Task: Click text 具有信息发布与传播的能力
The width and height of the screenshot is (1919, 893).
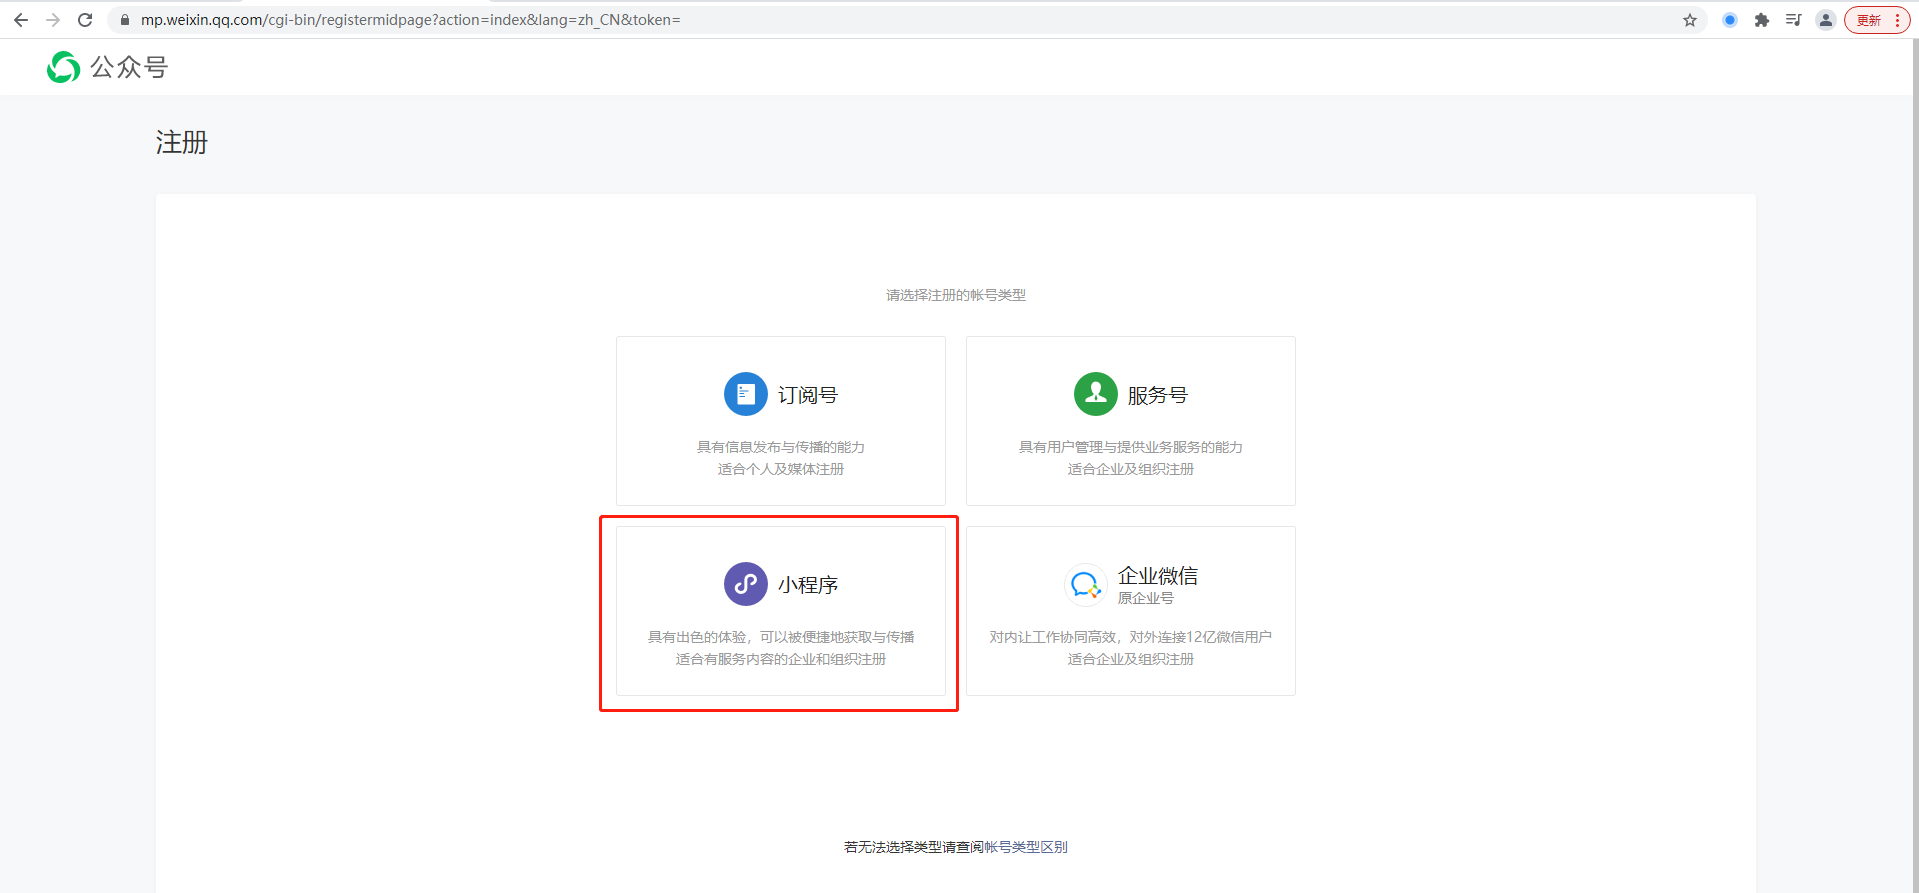Action: click(781, 447)
